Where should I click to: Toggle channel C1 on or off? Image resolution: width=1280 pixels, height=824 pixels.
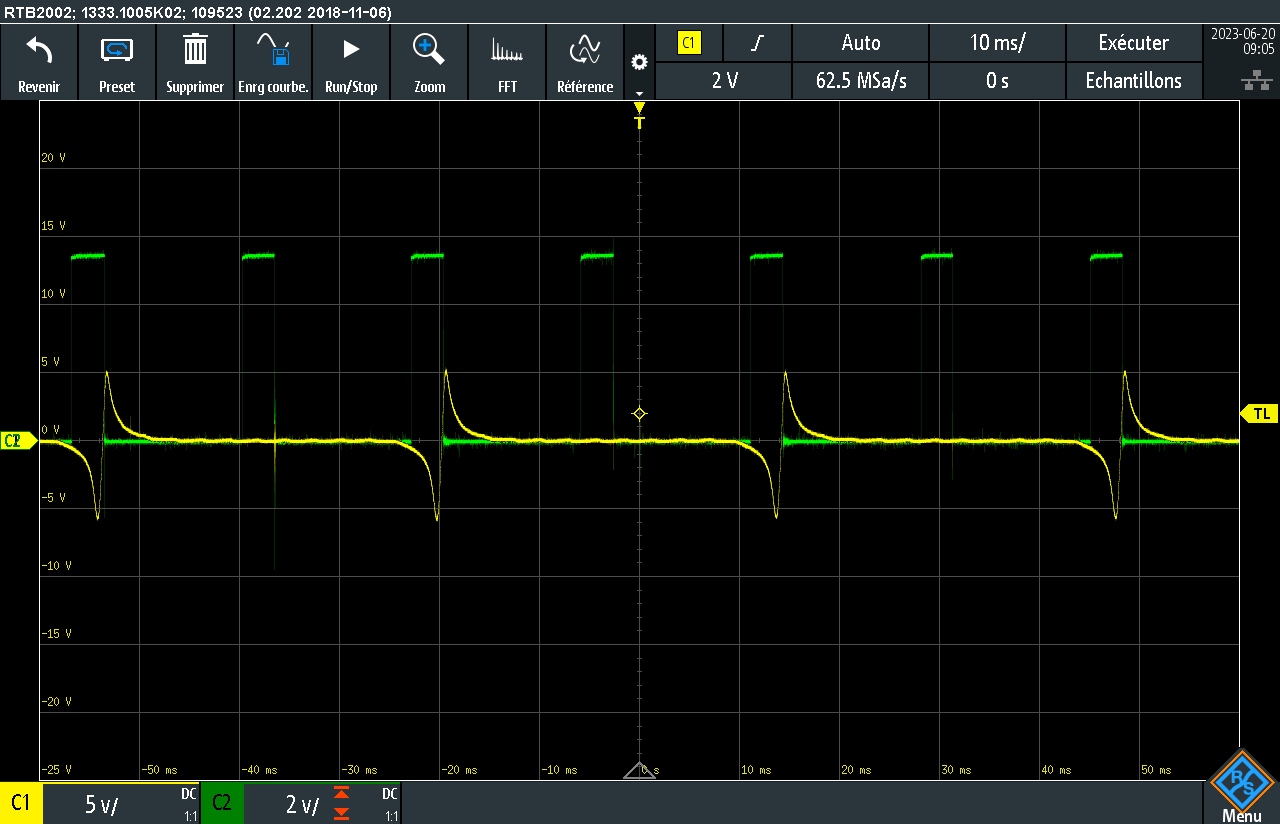tap(20, 802)
